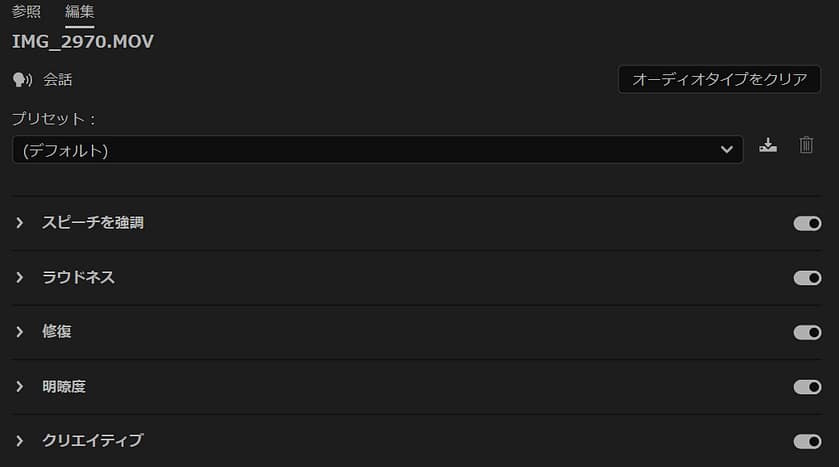
Task: Expand the 修復 section chevron
Action: tap(19, 332)
